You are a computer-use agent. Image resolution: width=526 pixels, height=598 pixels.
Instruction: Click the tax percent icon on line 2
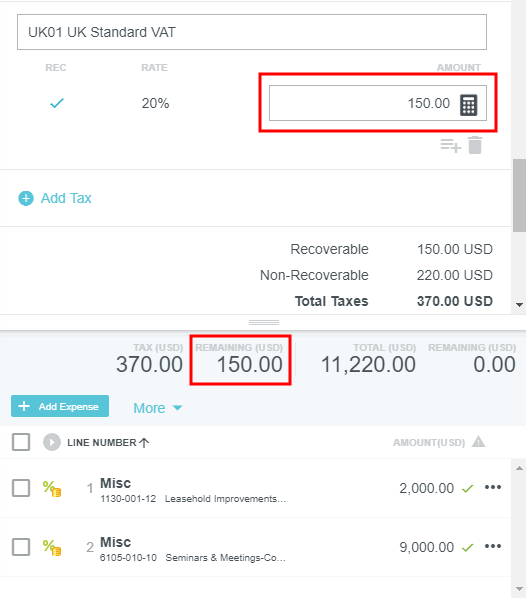pyautogui.click(x=52, y=548)
